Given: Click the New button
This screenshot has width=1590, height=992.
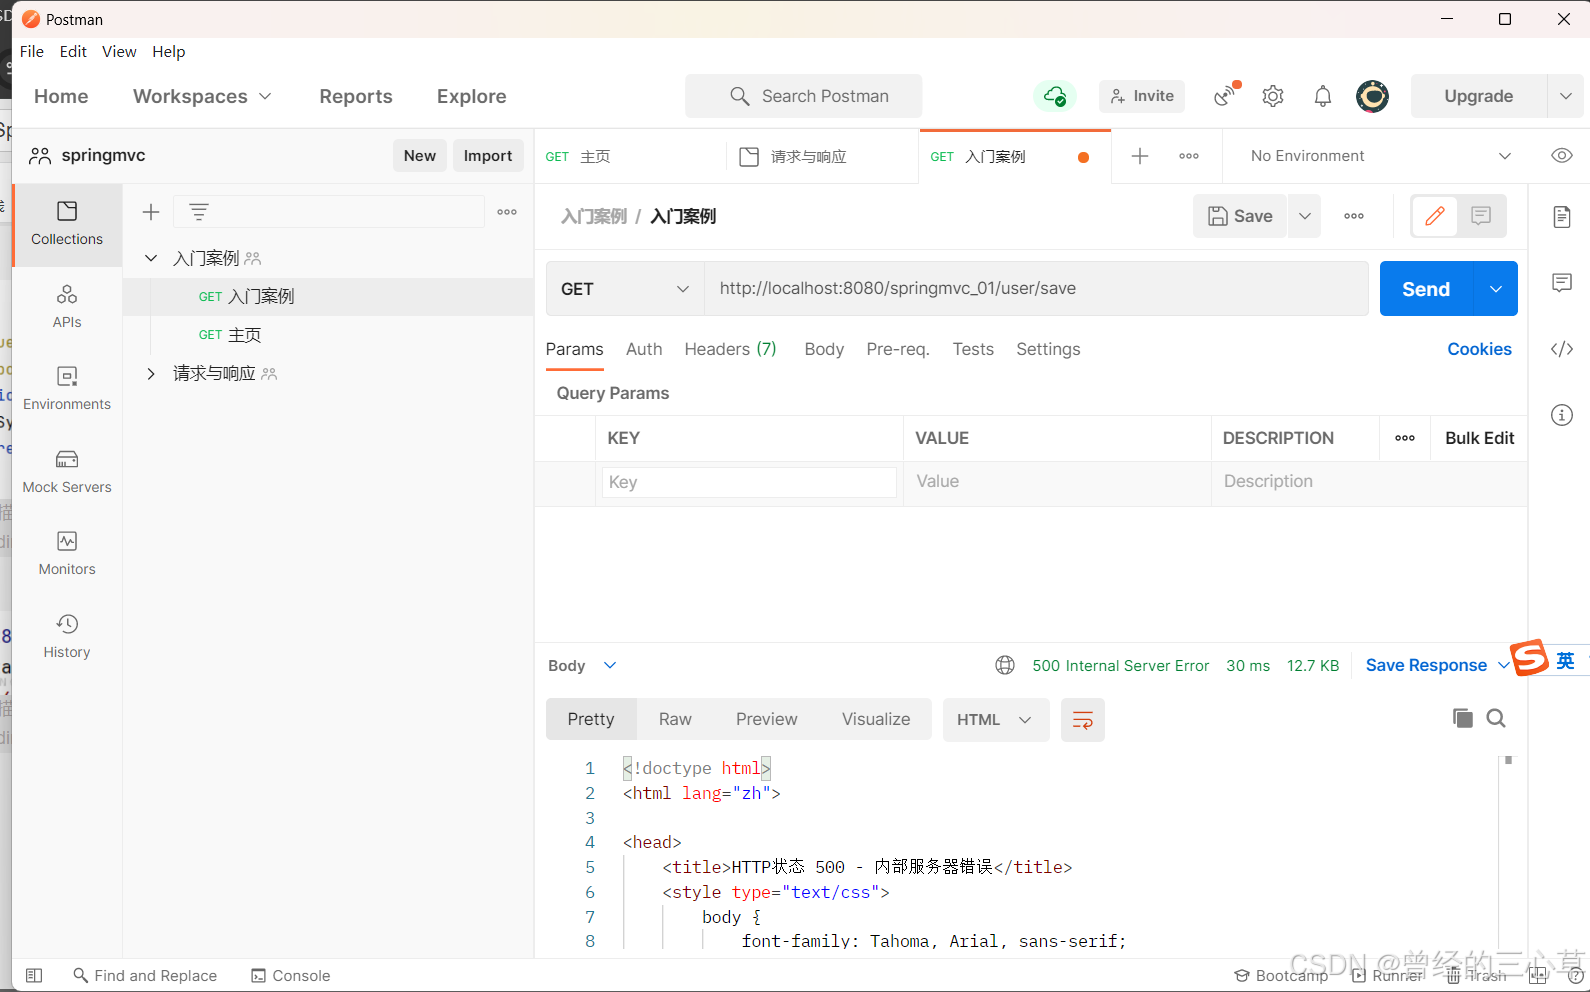Looking at the screenshot, I should [x=420, y=156].
